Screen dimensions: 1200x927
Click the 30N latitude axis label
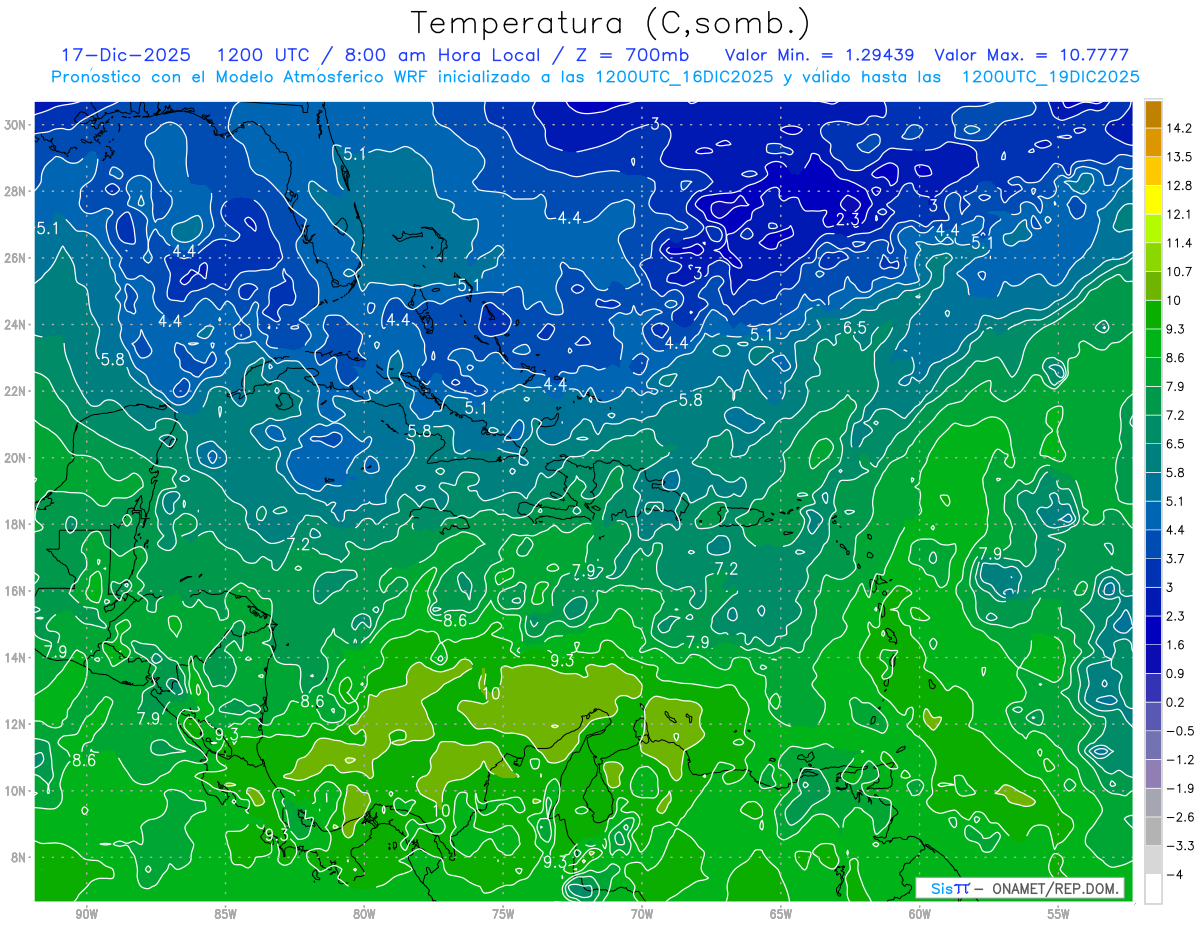click(x=17, y=125)
